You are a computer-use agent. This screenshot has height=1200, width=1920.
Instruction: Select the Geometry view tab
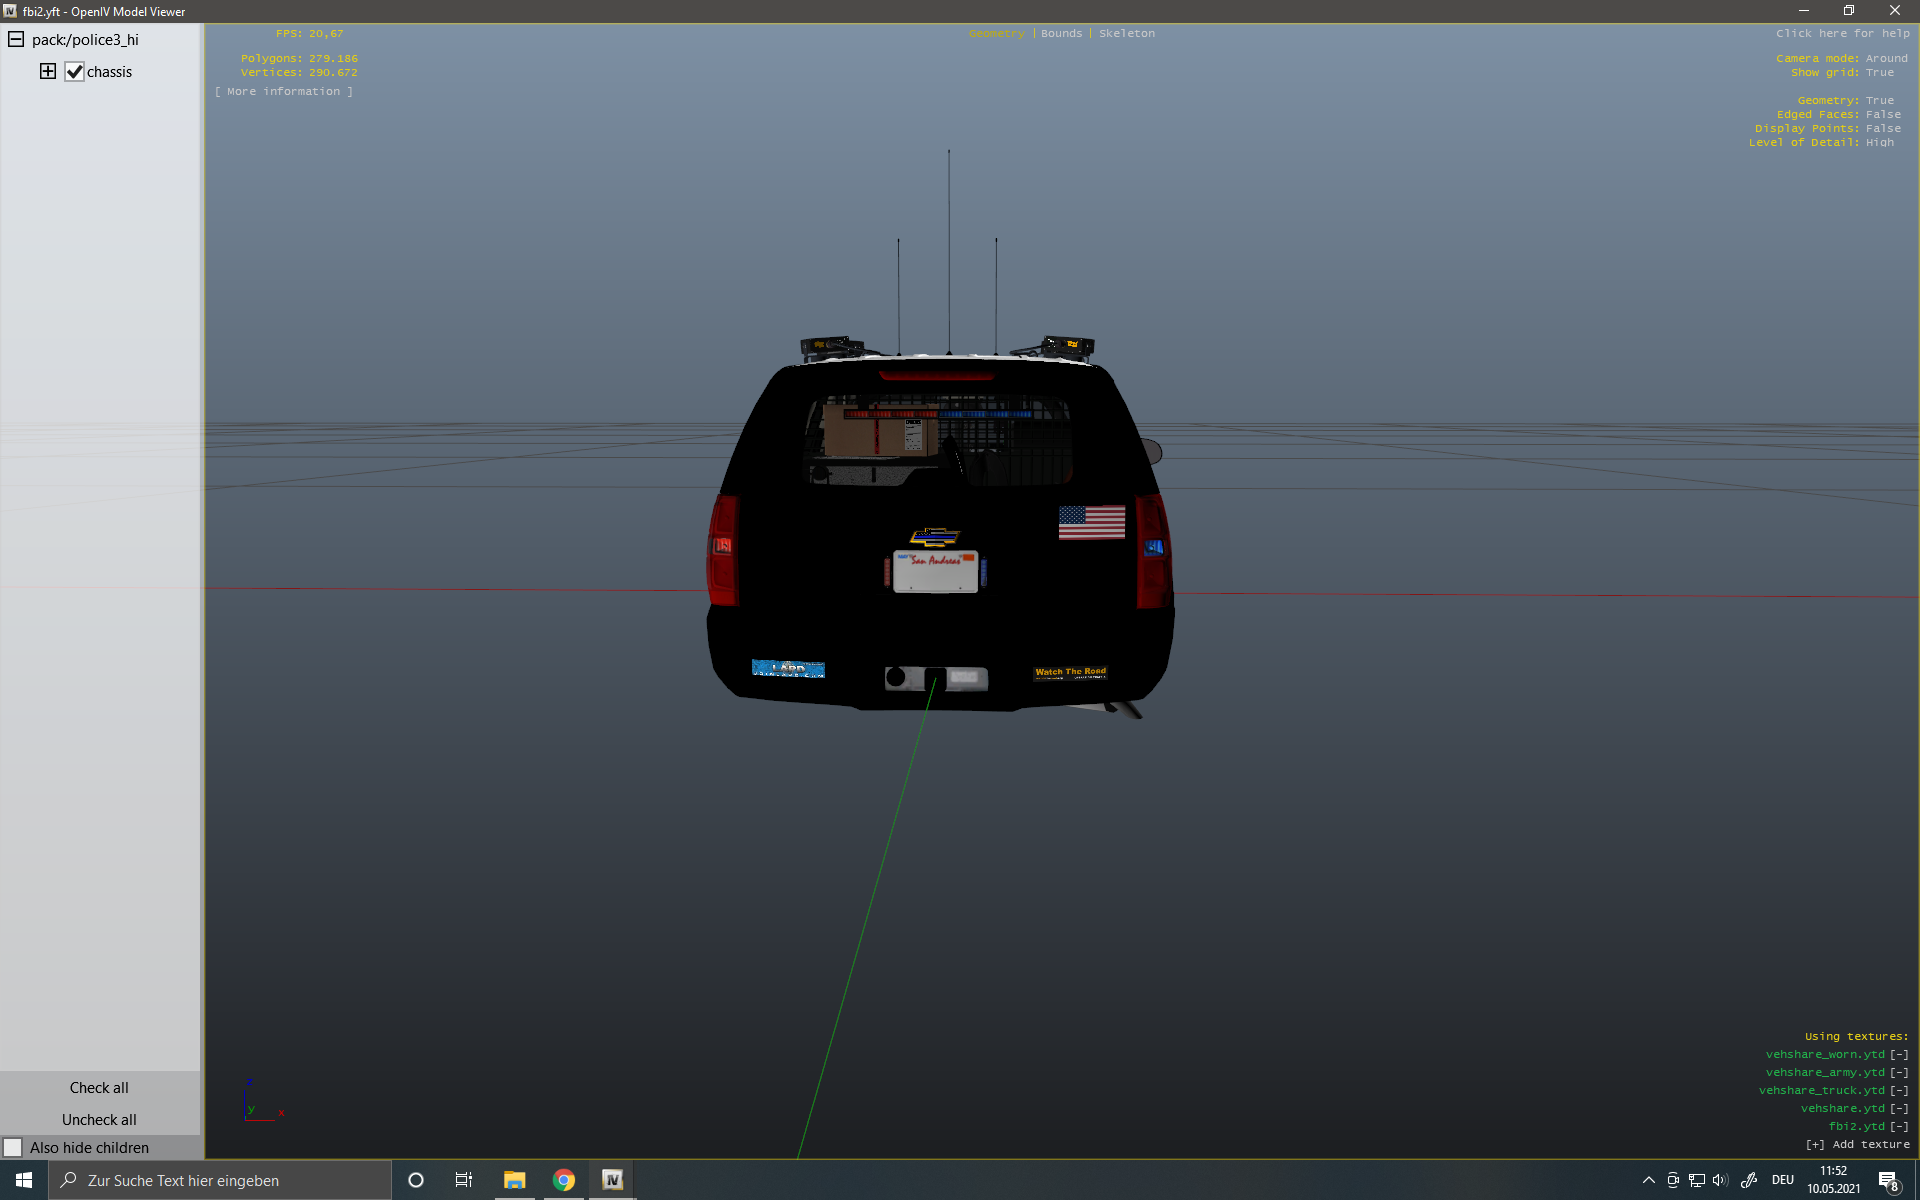pyautogui.click(x=996, y=34)
